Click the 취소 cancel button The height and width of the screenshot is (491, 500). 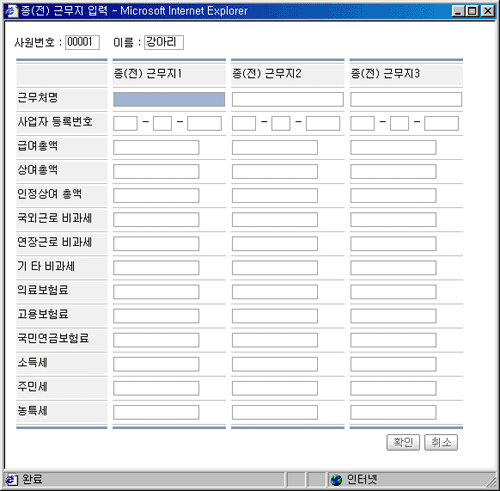click(x=441, y=442)
